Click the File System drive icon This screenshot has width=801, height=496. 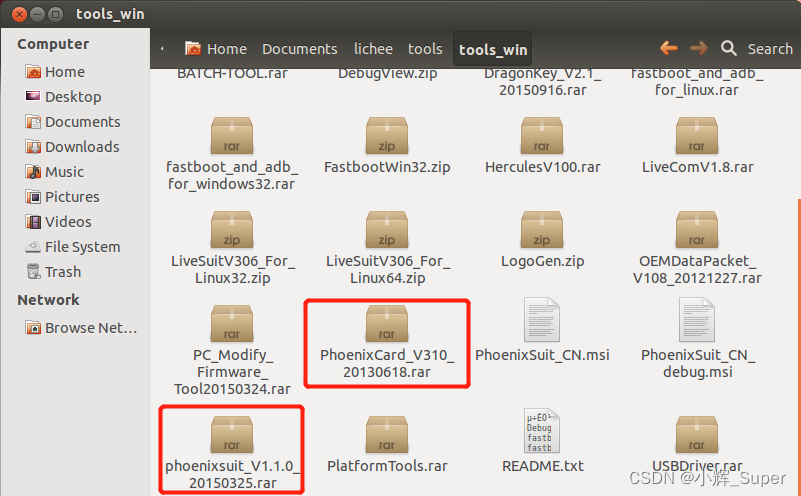coord(33,247)
